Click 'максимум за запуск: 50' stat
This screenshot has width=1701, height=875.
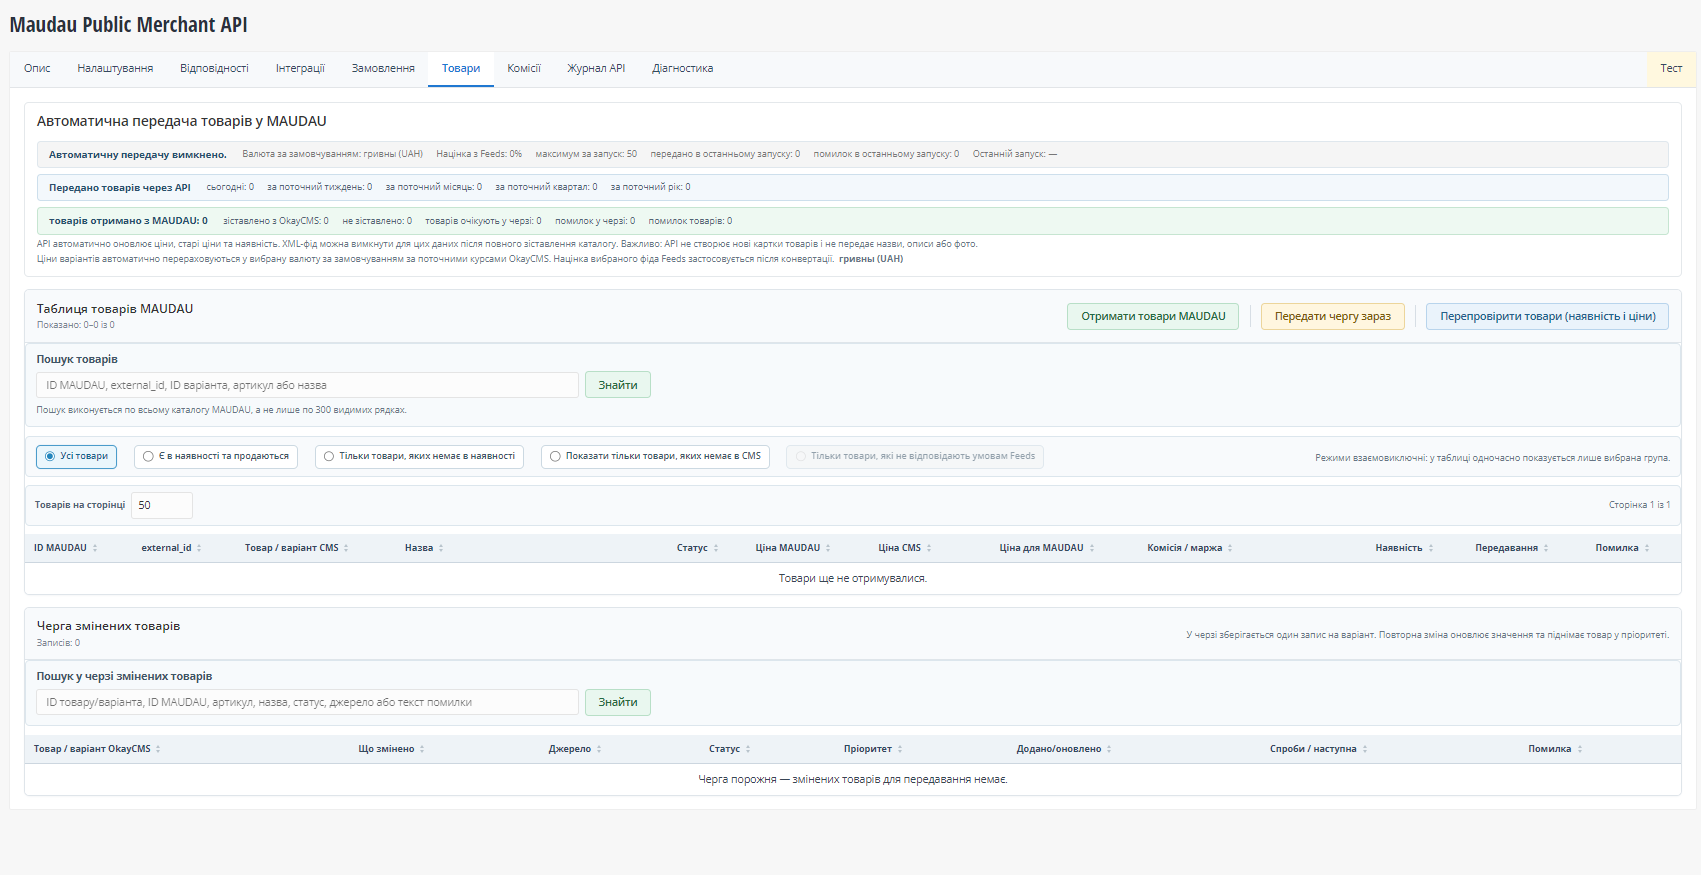point(586,154)
